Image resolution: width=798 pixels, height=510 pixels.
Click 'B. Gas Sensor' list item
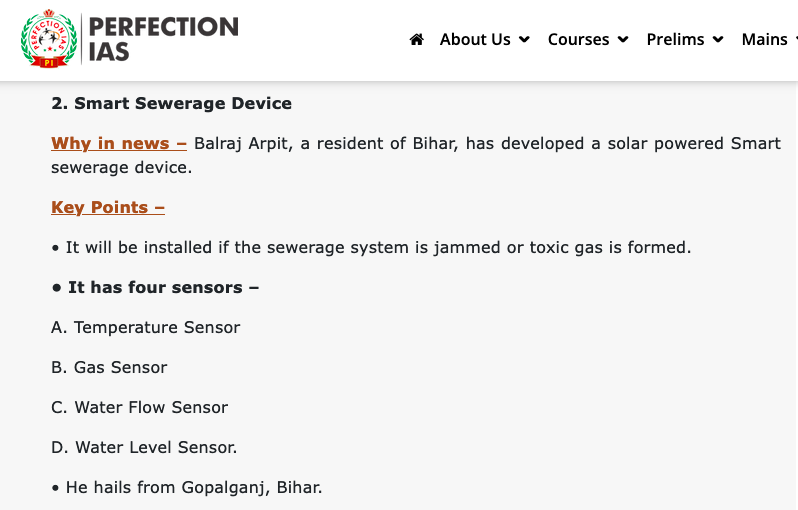pyautogui.click(x=109, y=367)
